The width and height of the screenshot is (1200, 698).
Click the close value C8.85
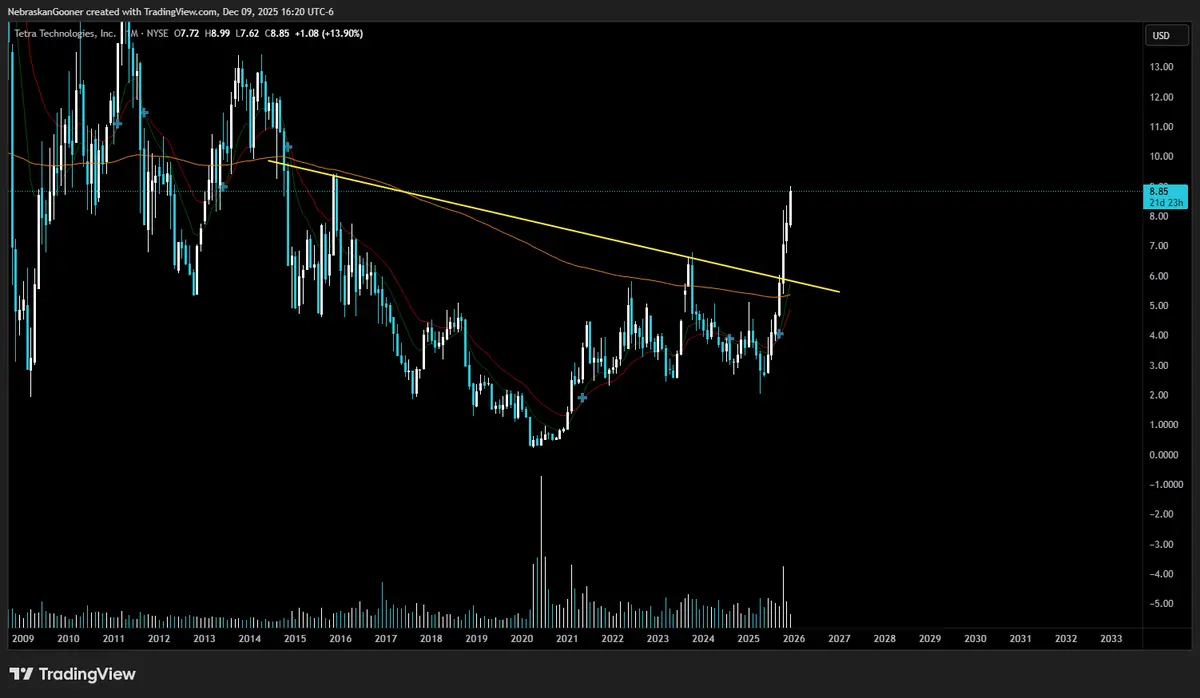pyautogui.click(x=278, y=33)
